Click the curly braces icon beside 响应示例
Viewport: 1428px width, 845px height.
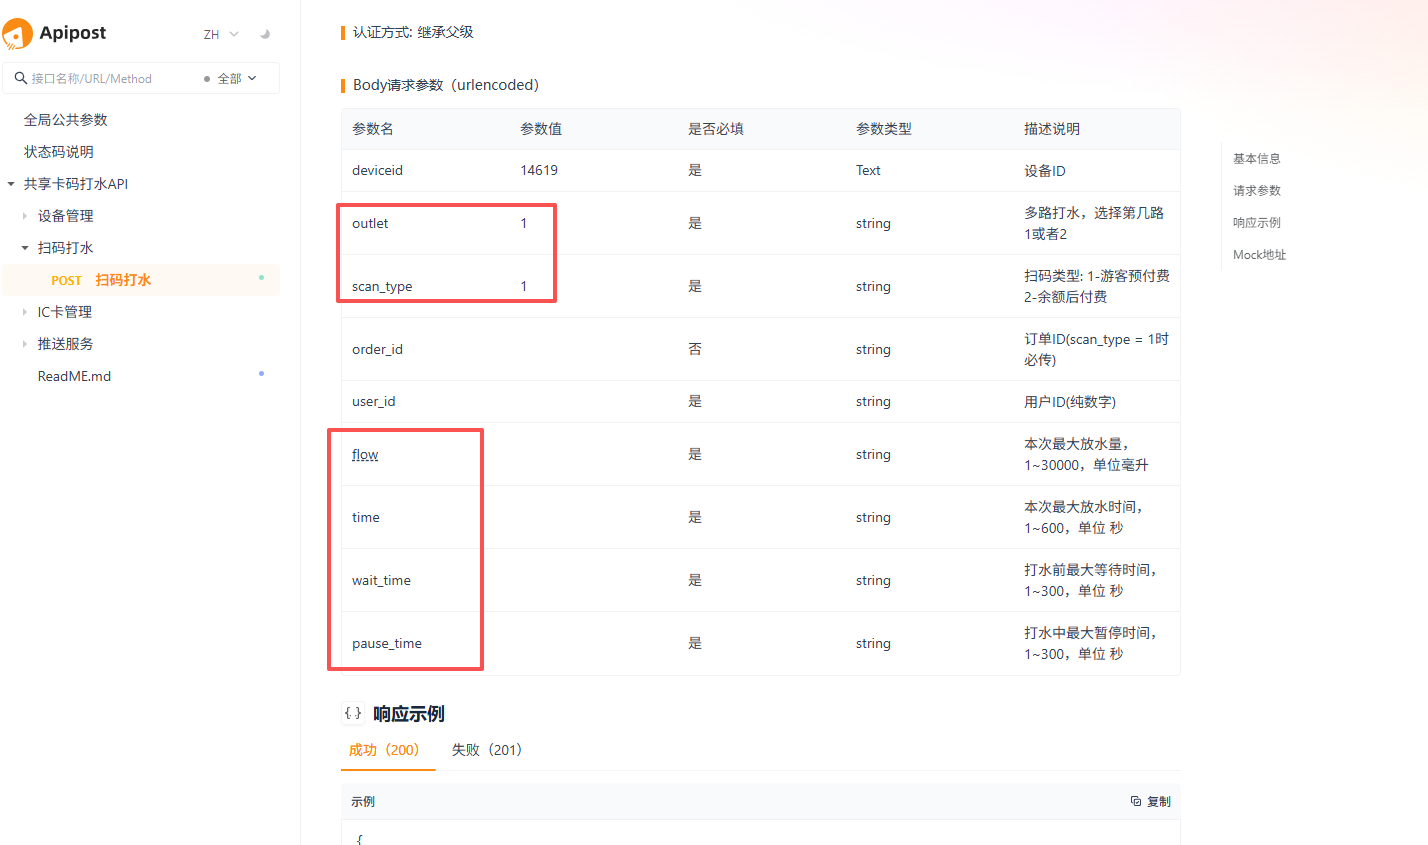(x=353, y=713)
